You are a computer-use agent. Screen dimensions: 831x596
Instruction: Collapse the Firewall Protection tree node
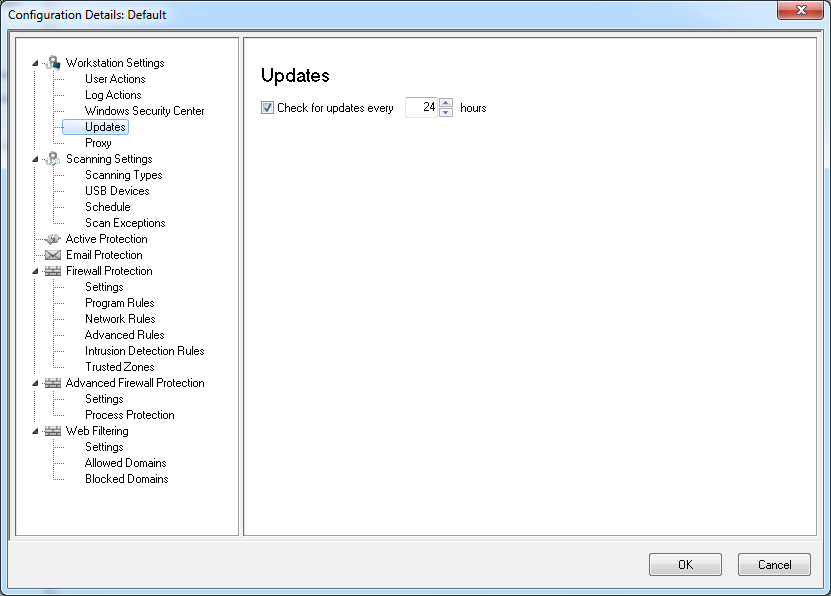[x=36, y=271]
